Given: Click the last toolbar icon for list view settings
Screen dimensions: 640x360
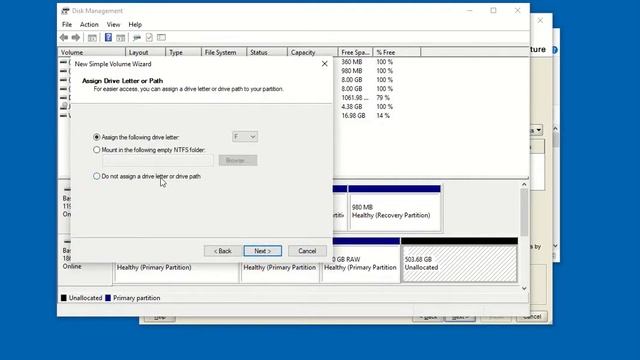Looking at the screenshot, I should (162, 38).
